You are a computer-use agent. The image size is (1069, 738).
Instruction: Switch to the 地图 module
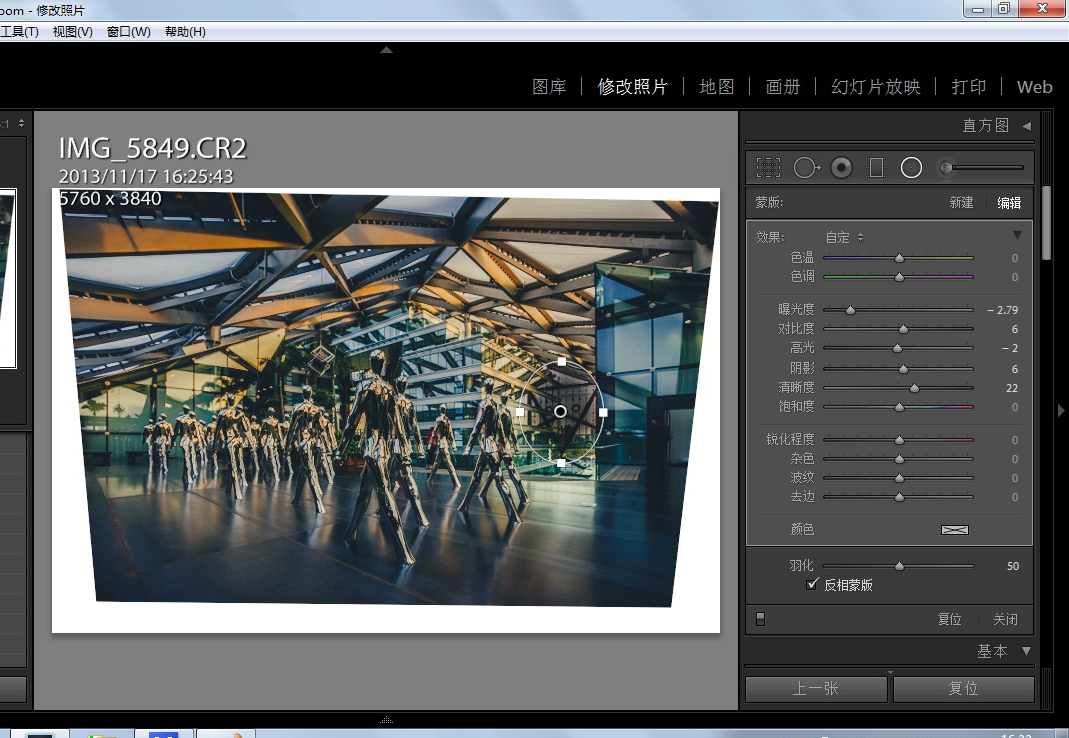click(717, 87)
